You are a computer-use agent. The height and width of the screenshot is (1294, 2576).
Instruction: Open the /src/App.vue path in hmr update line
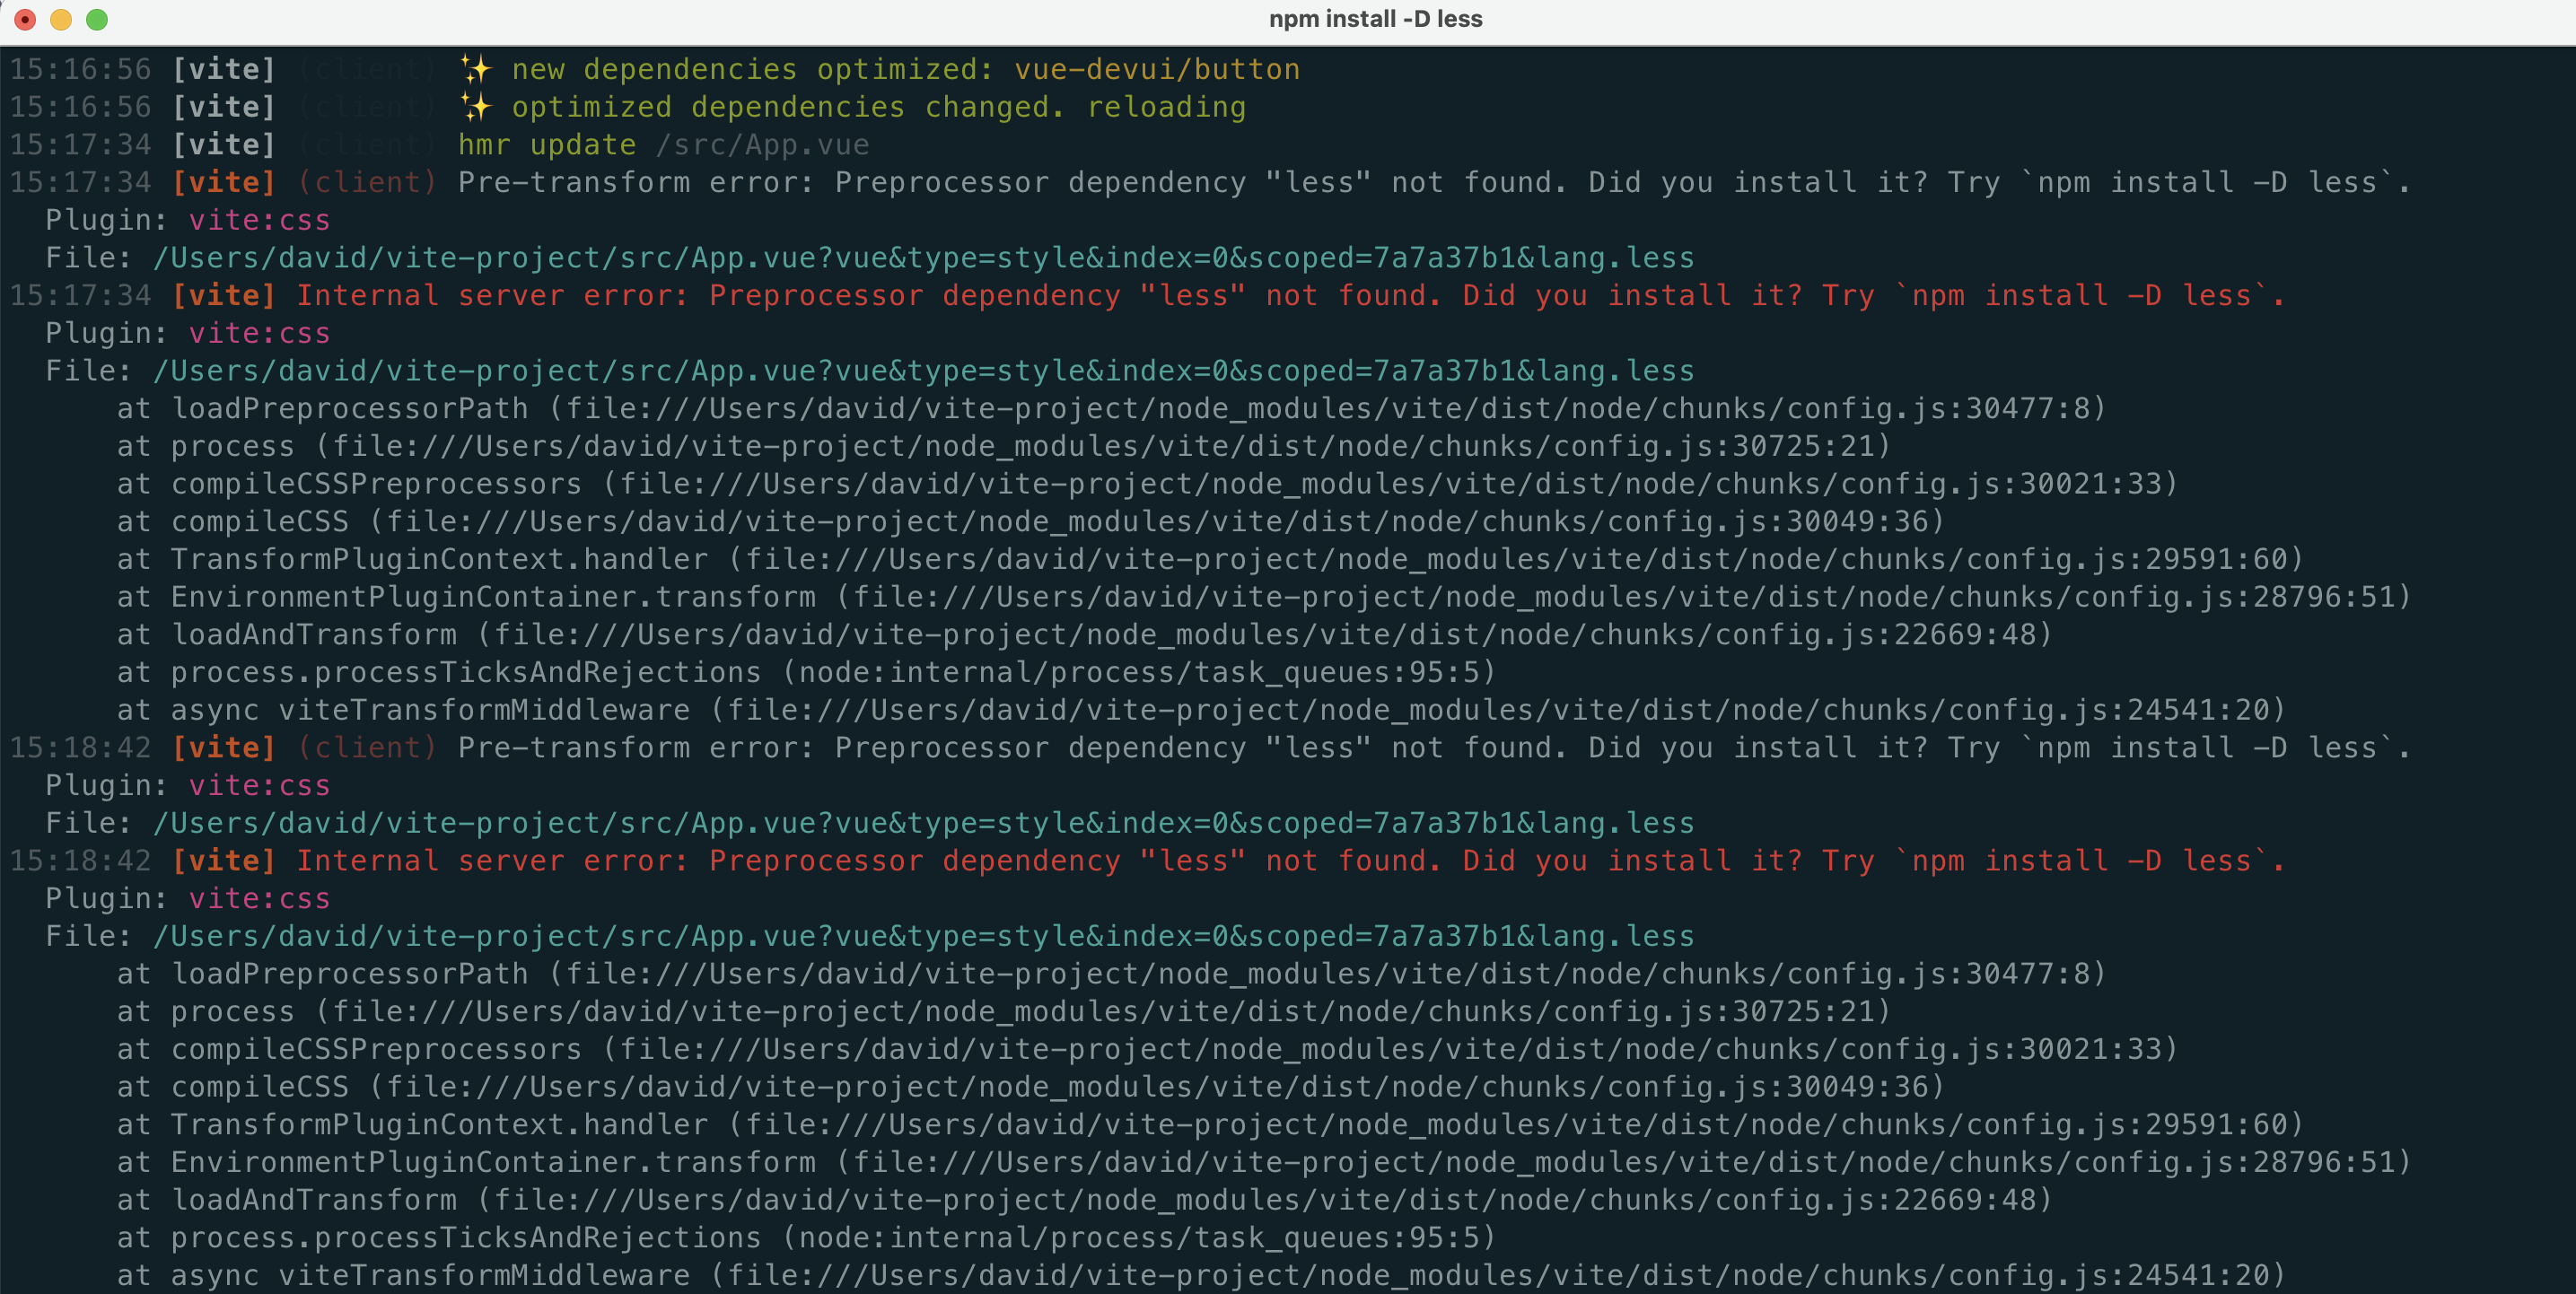pyautogui.click(x=762, y=145)
